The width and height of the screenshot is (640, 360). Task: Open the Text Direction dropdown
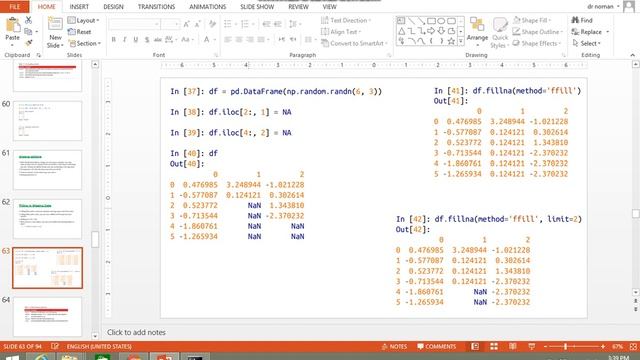[346, 20]
